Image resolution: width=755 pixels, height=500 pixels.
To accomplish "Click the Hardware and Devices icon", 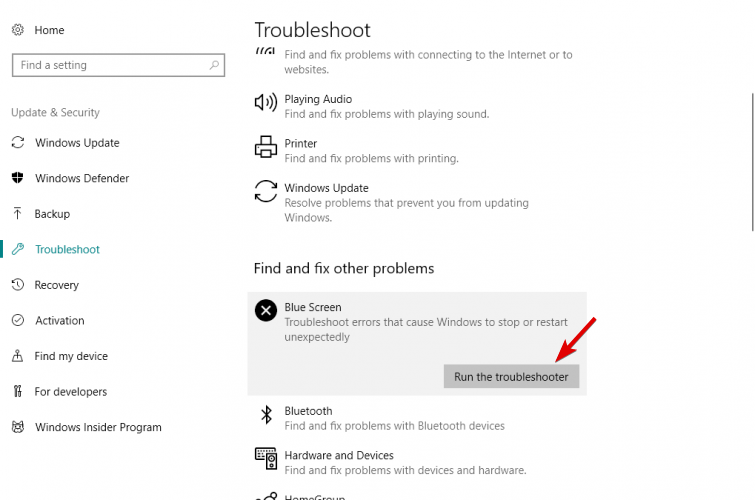I will (x=266, y=459).
